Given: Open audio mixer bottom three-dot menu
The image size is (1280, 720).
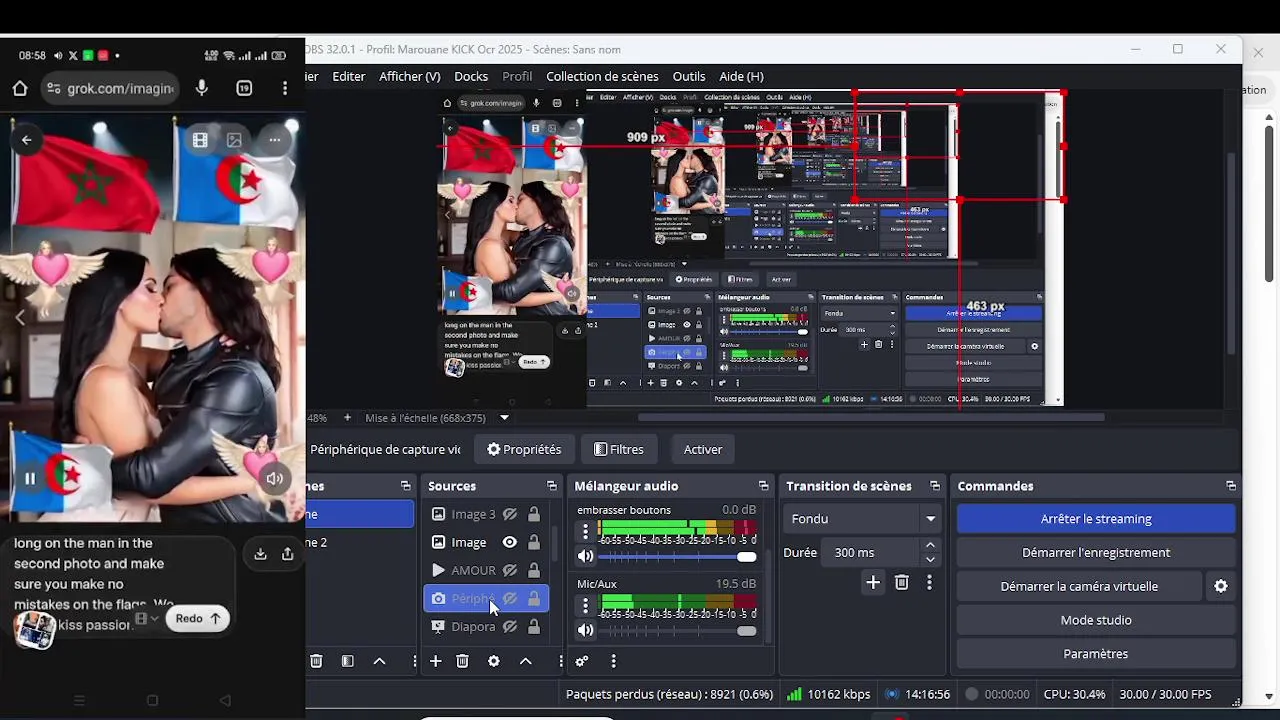Looking at the screenshot, I should (x=613, y=661).
